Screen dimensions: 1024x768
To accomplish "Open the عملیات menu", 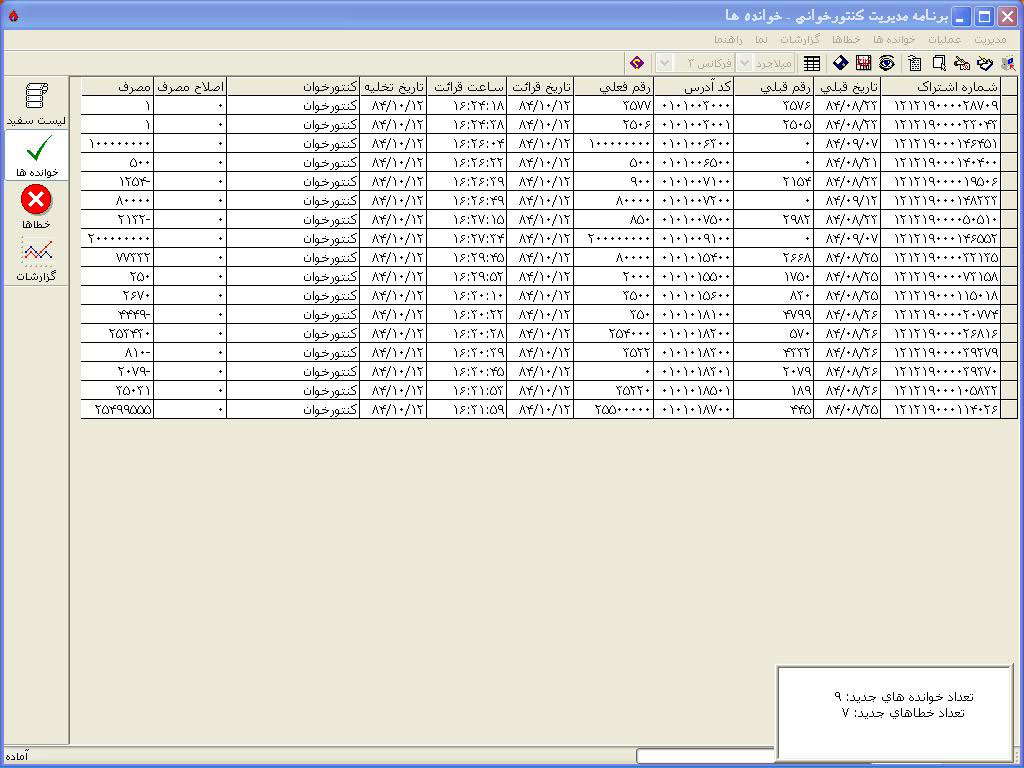I will point(945,39).
